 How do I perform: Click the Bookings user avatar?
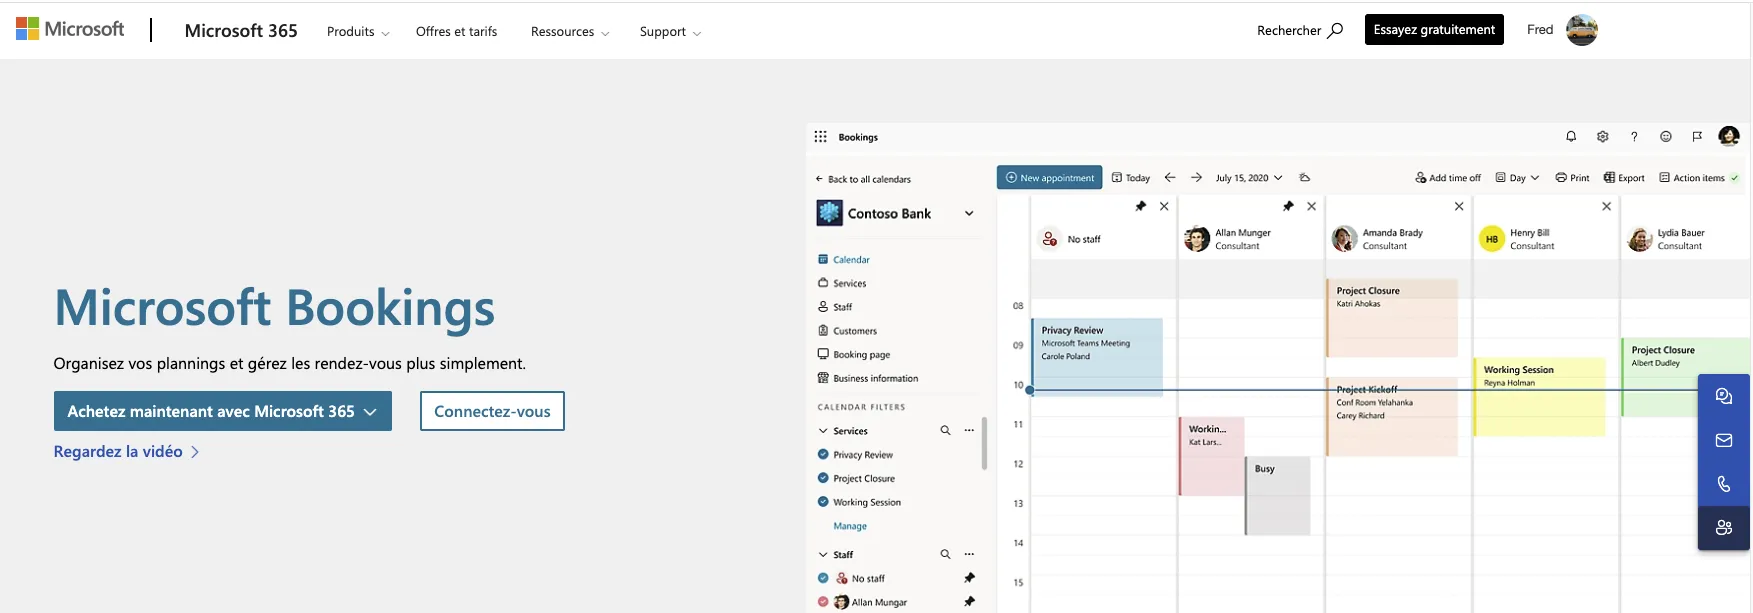coord(1728,136)
